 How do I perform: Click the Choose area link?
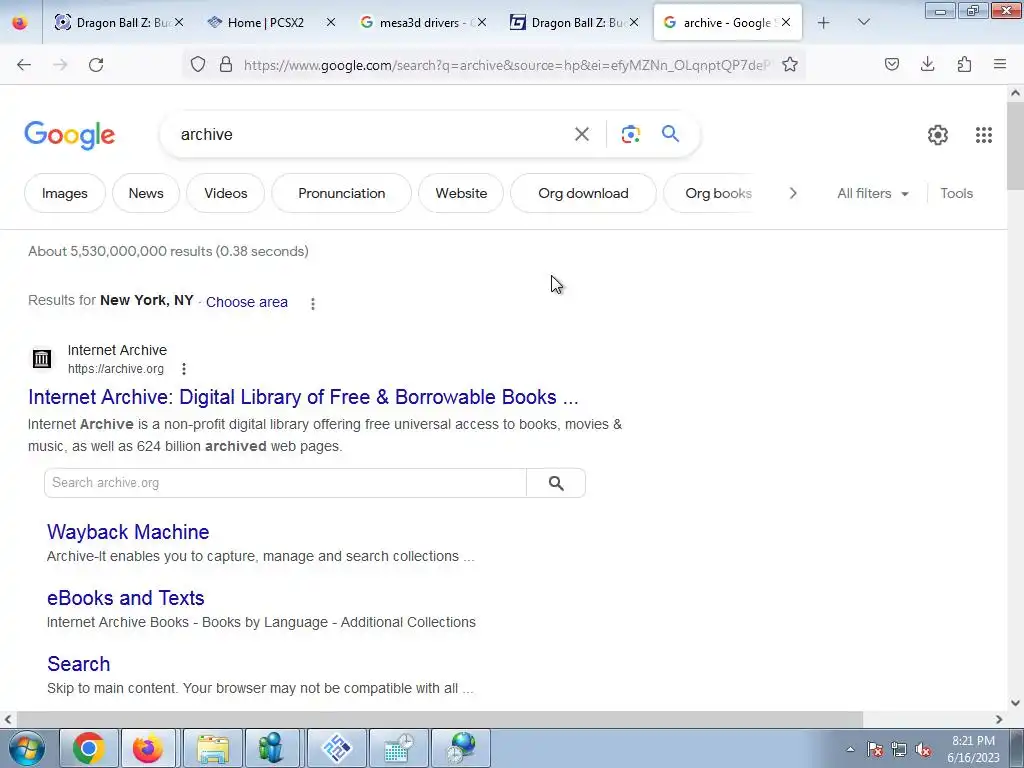tap(247, 302)
